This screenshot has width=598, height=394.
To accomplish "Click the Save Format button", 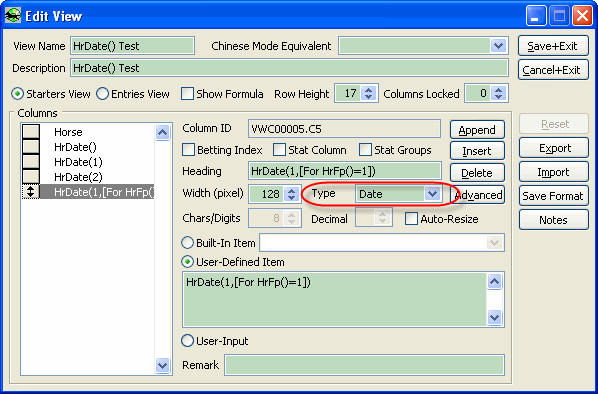I will click(x=554, y=196).
